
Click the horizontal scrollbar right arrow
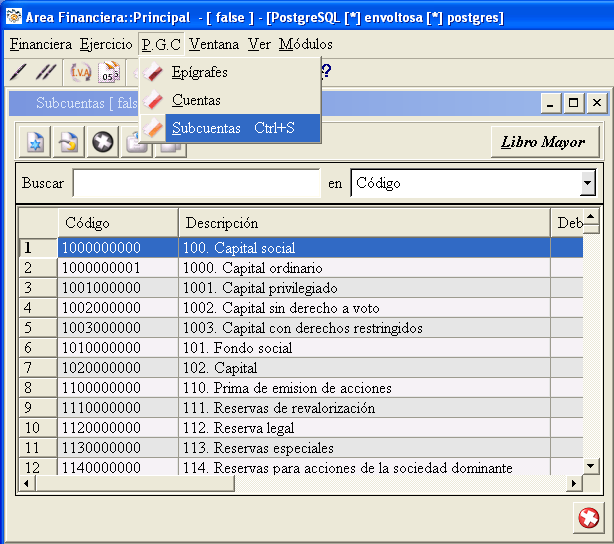pos(574,483)
